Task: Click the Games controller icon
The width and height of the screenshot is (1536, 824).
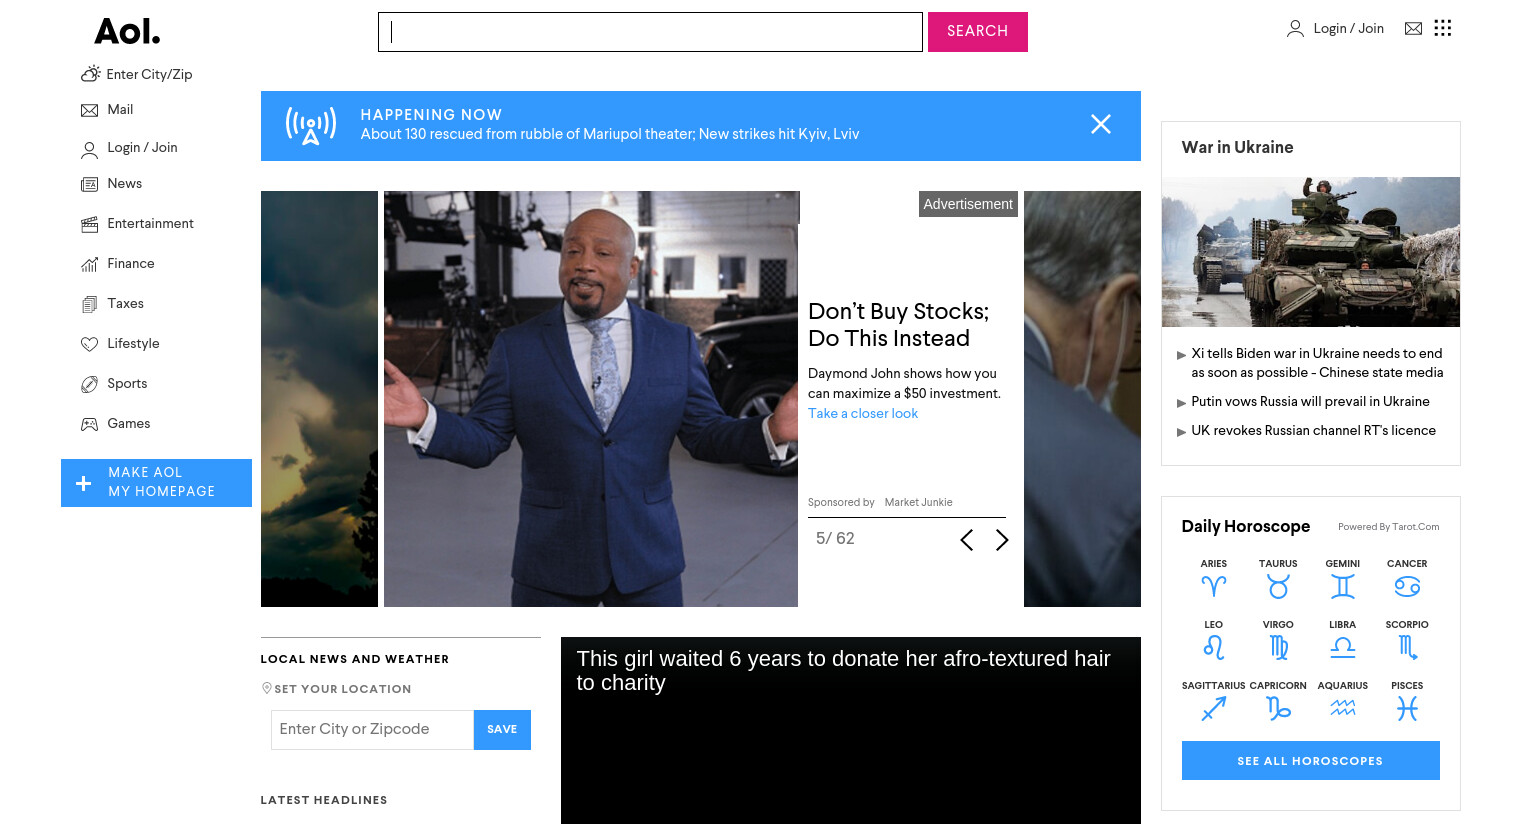Action: coord(89,424)
